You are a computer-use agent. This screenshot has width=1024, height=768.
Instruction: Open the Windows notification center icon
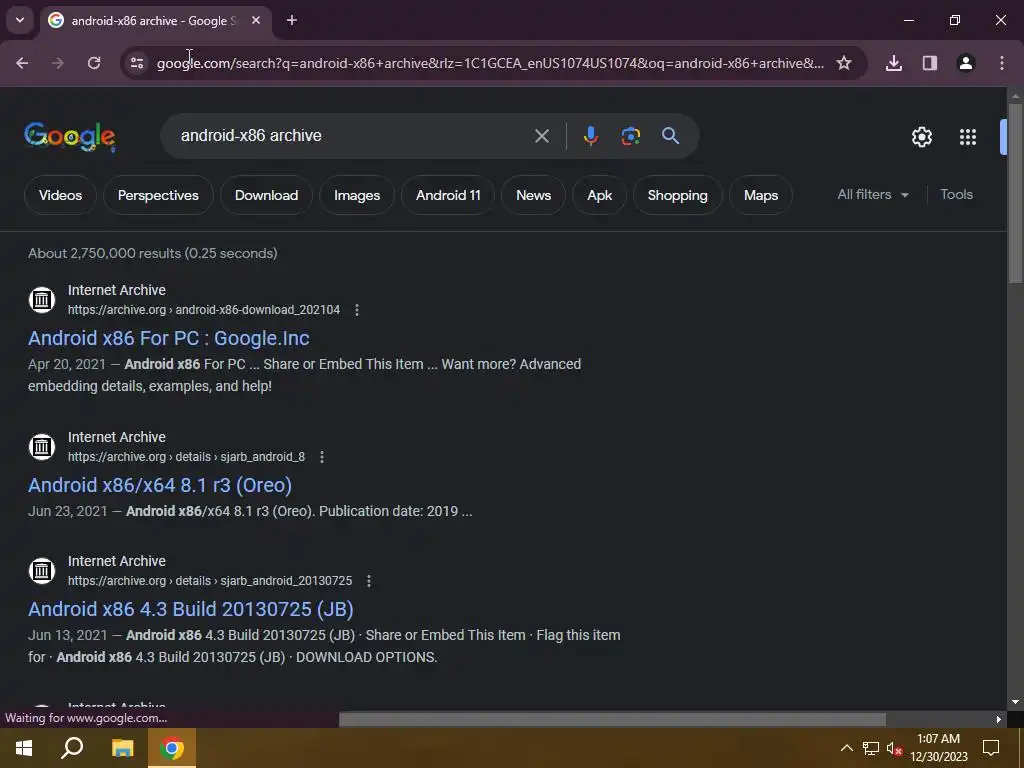[991, 748]
